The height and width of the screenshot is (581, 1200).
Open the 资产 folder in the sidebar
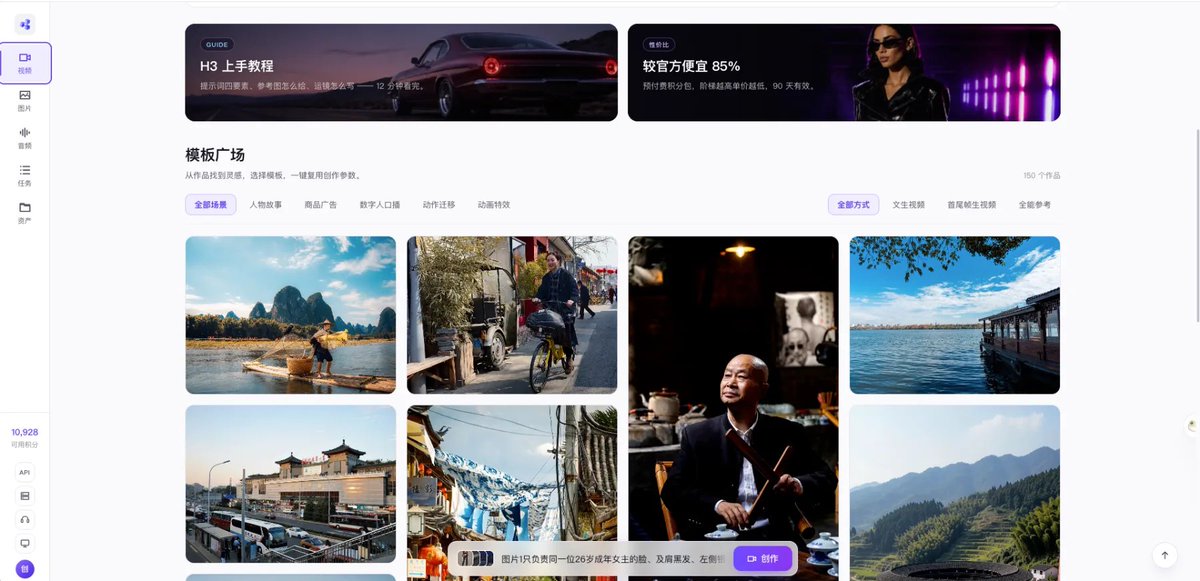coord(25,213)
